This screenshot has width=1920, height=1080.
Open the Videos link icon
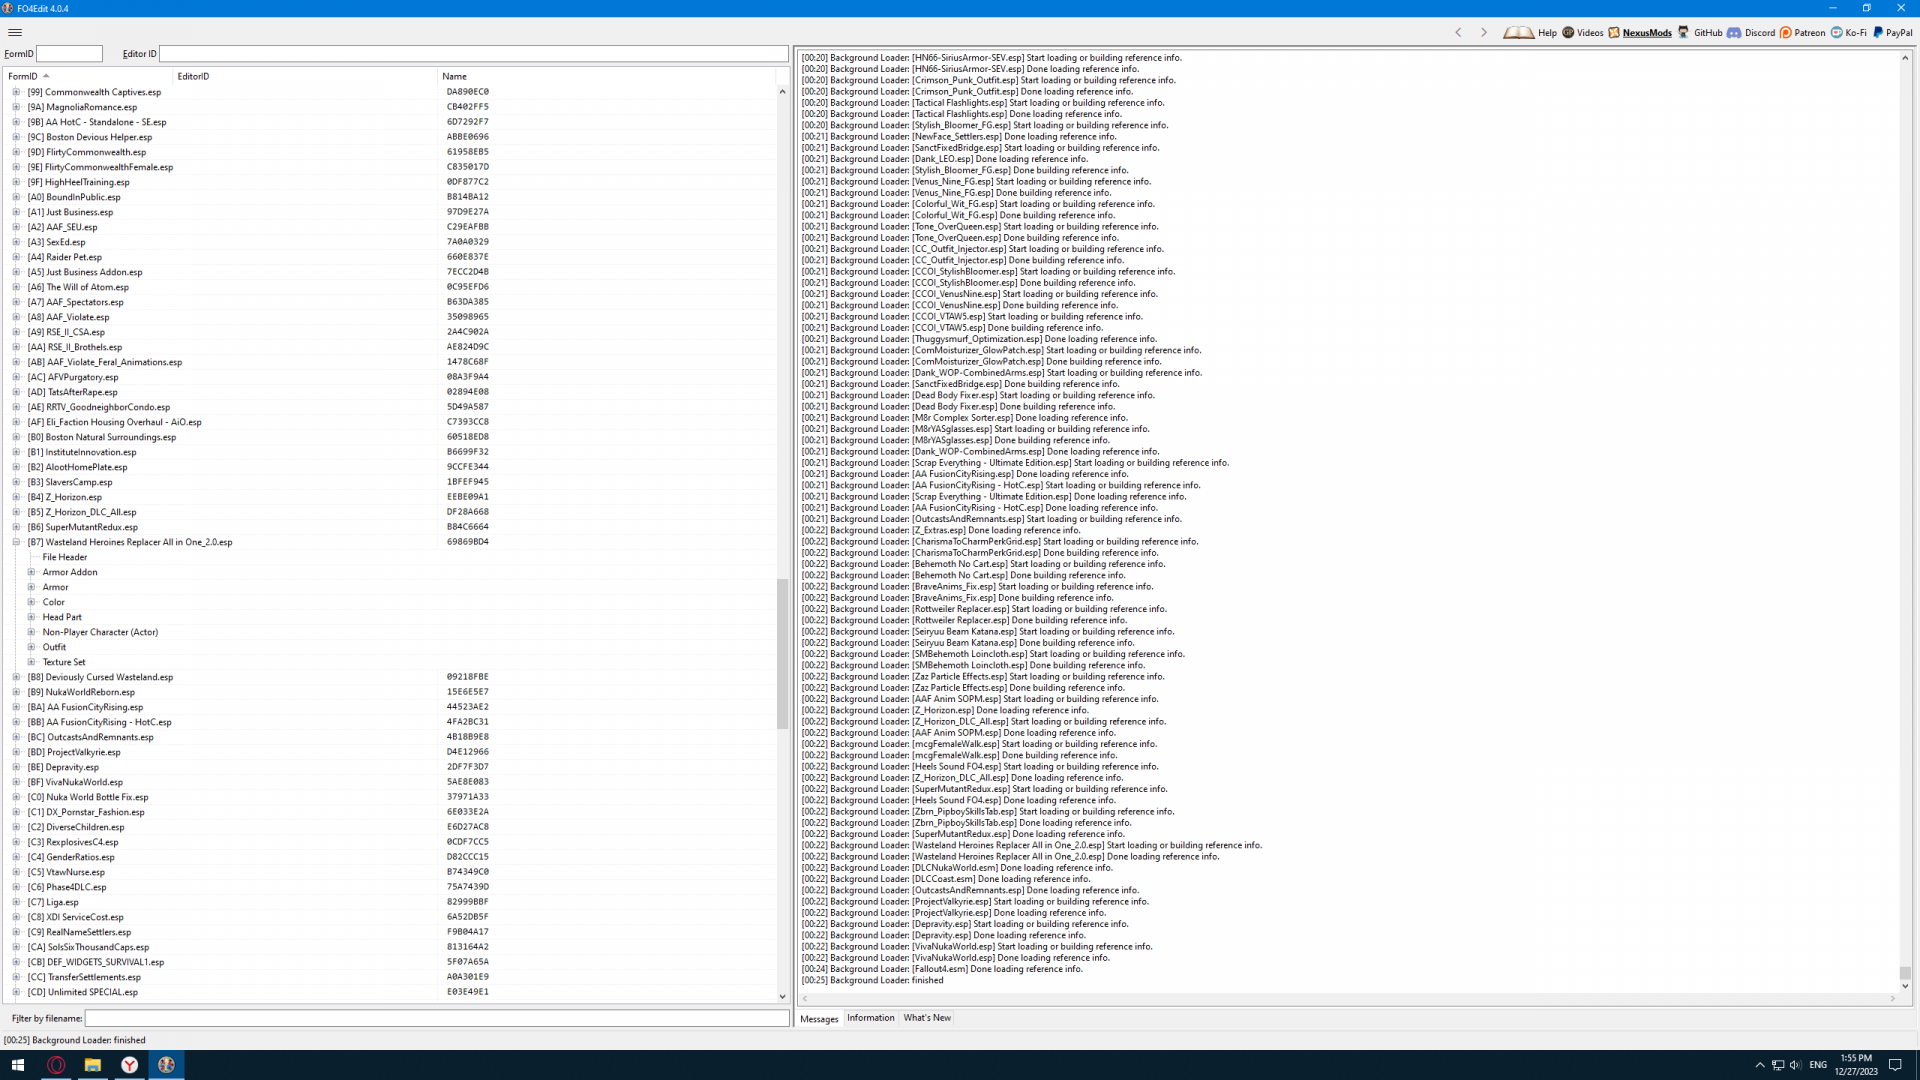click(1568, 32)
